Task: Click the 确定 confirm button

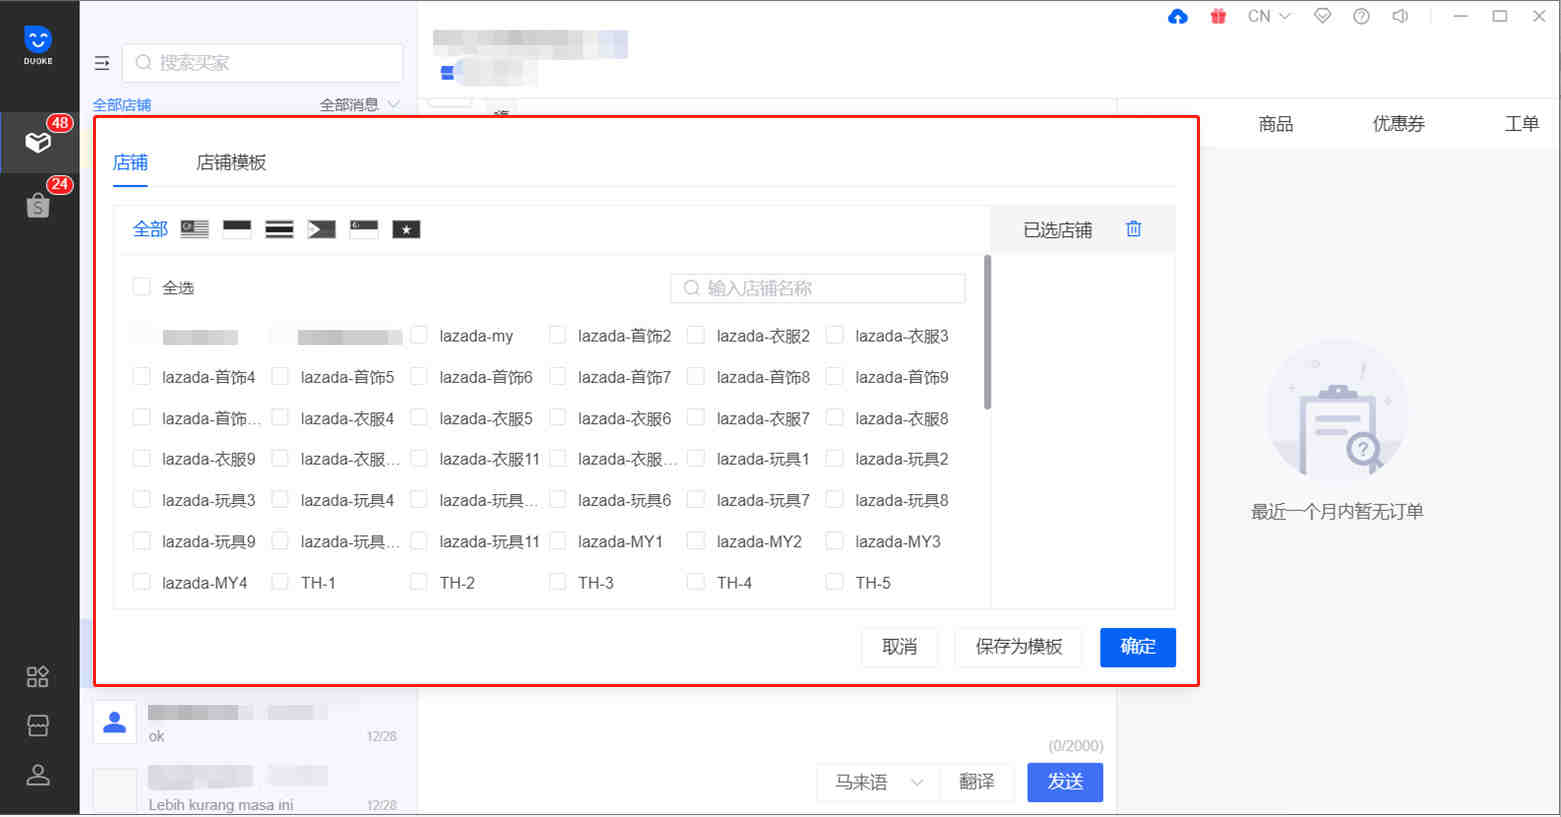Action: coord(1137,647)
